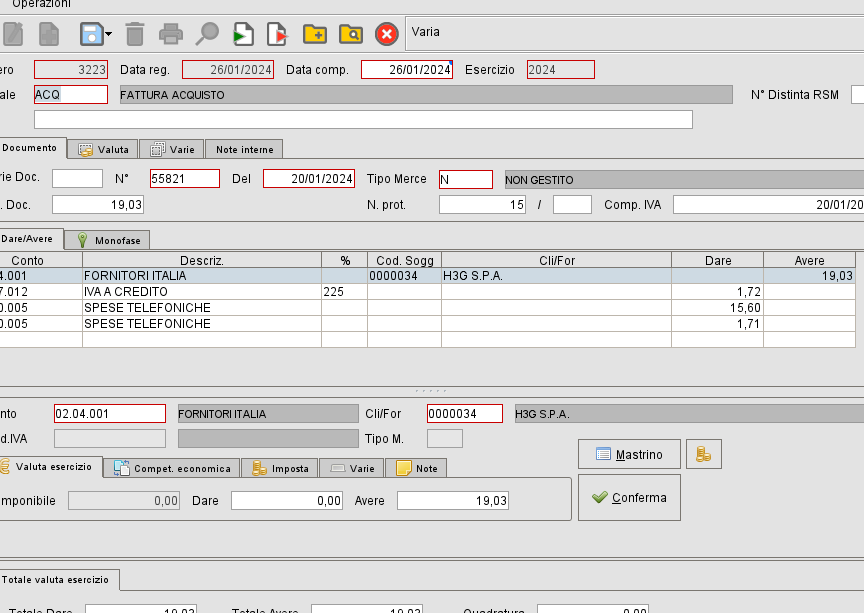Click the account field 02.04.001

[110, 413]
